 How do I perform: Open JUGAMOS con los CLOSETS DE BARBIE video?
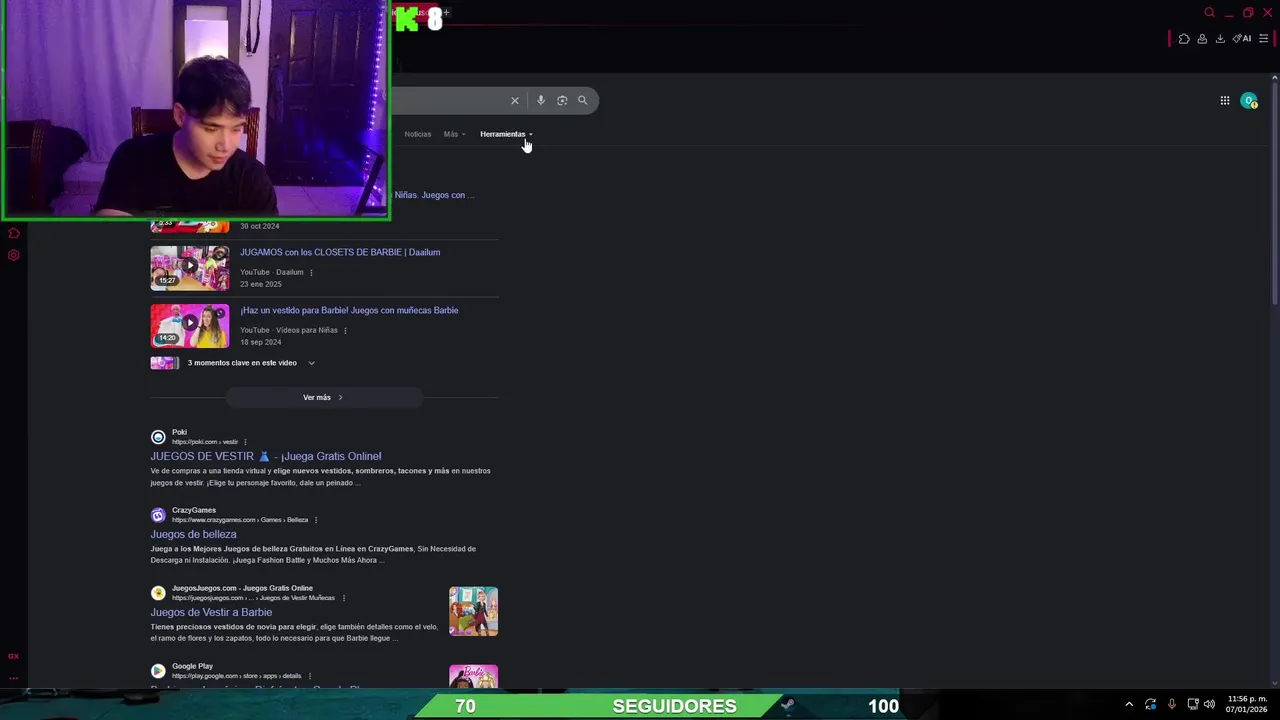[340, 252]
